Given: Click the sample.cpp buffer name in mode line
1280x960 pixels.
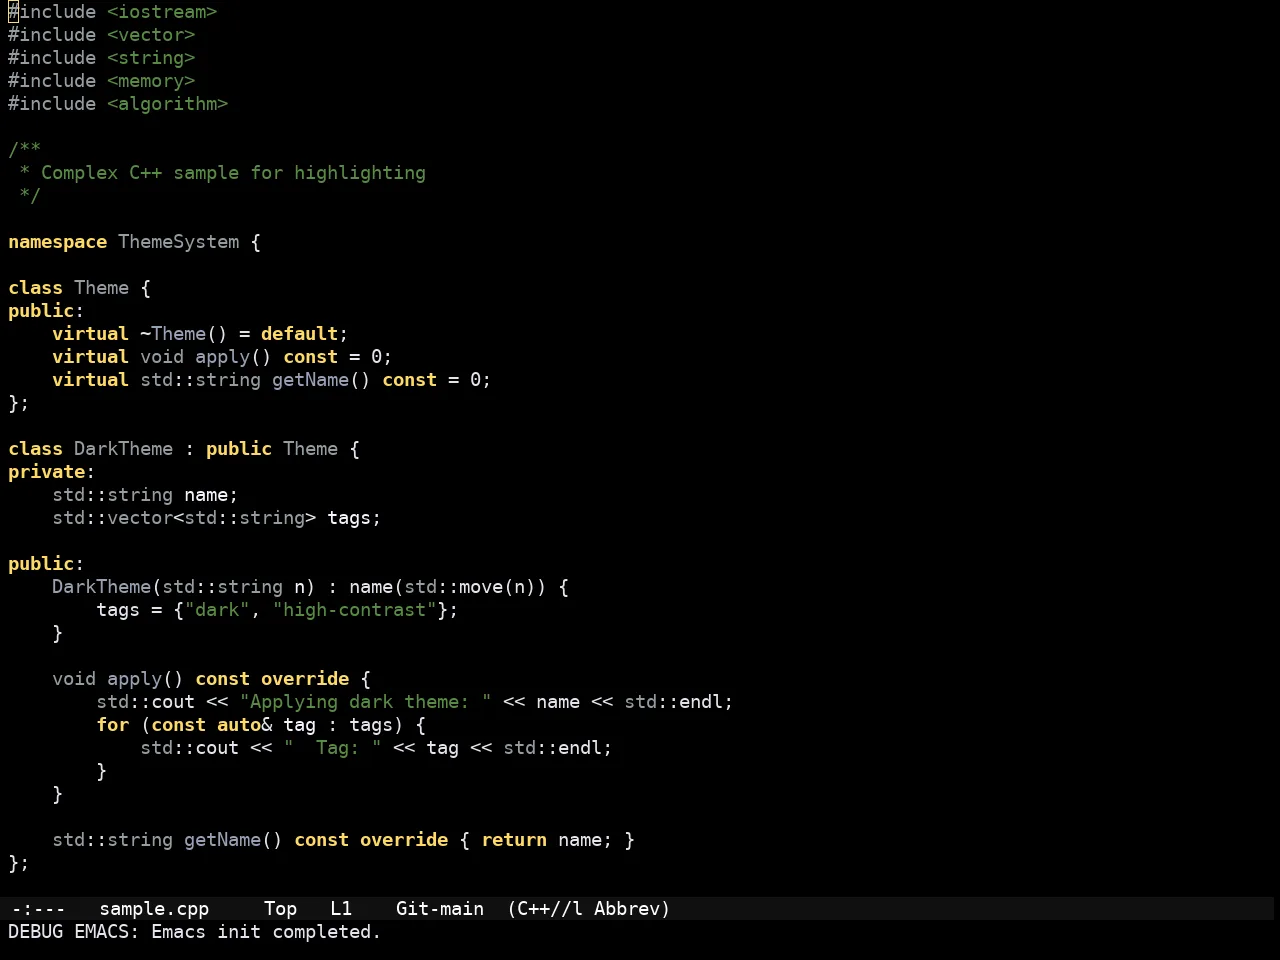Looking at the screenshot, I should pos(154,909).
